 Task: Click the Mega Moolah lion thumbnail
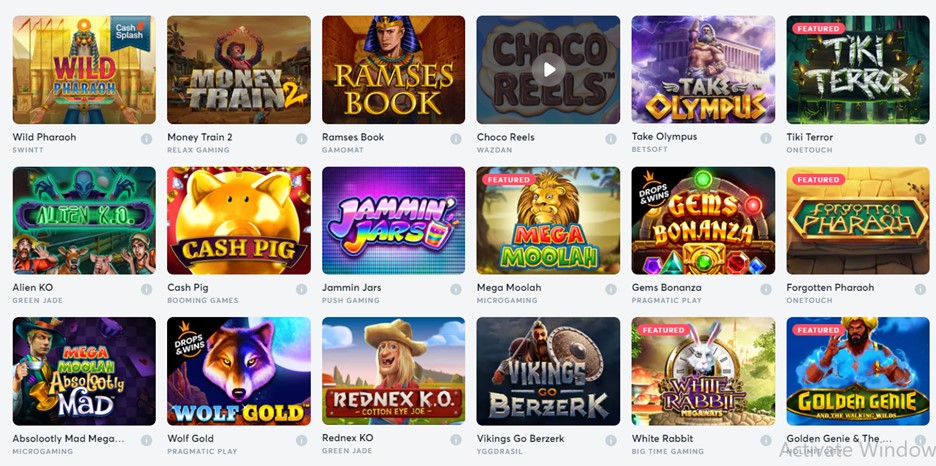(x=548, y=220)
